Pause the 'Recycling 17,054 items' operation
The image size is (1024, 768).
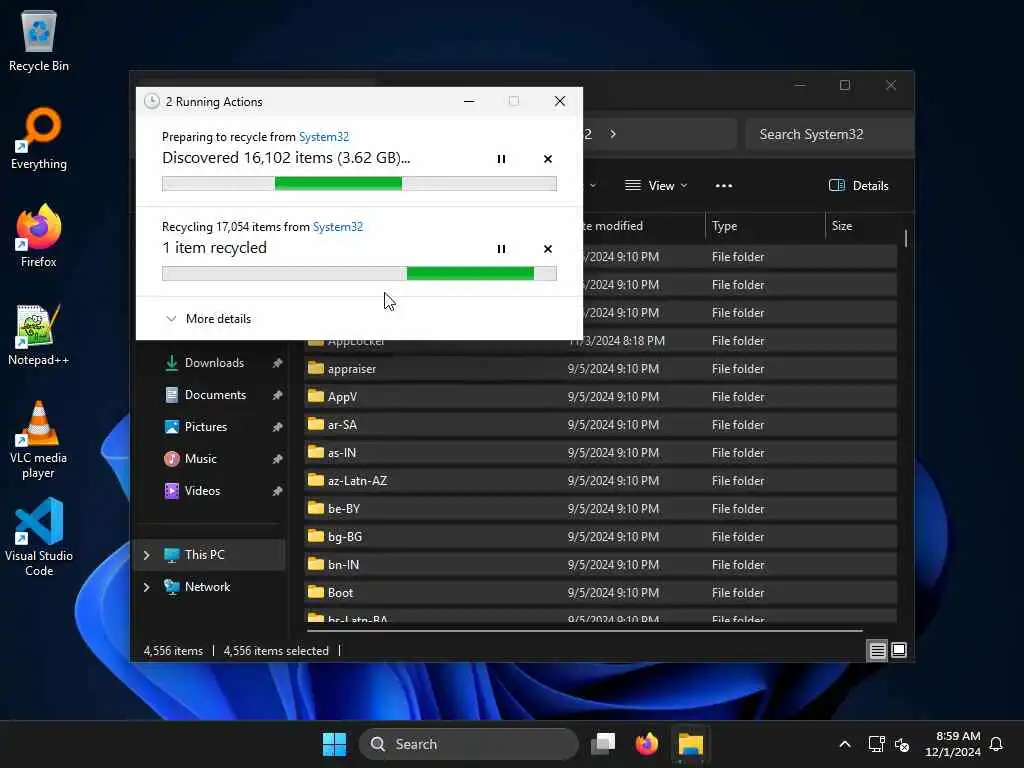click(501, 249)
